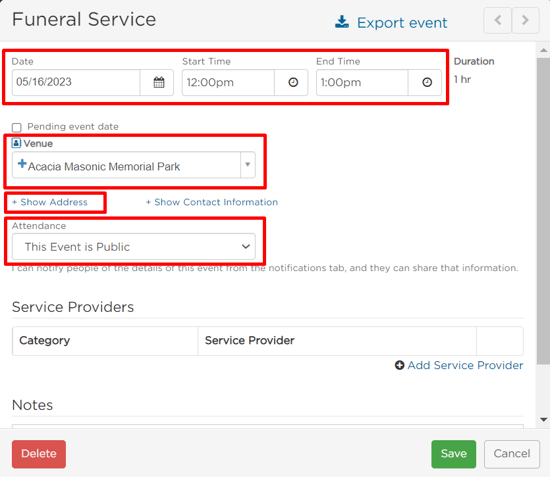The image size is (550, 477).
Task: Open the date calendar picker icon
Action: coord(159,82)
